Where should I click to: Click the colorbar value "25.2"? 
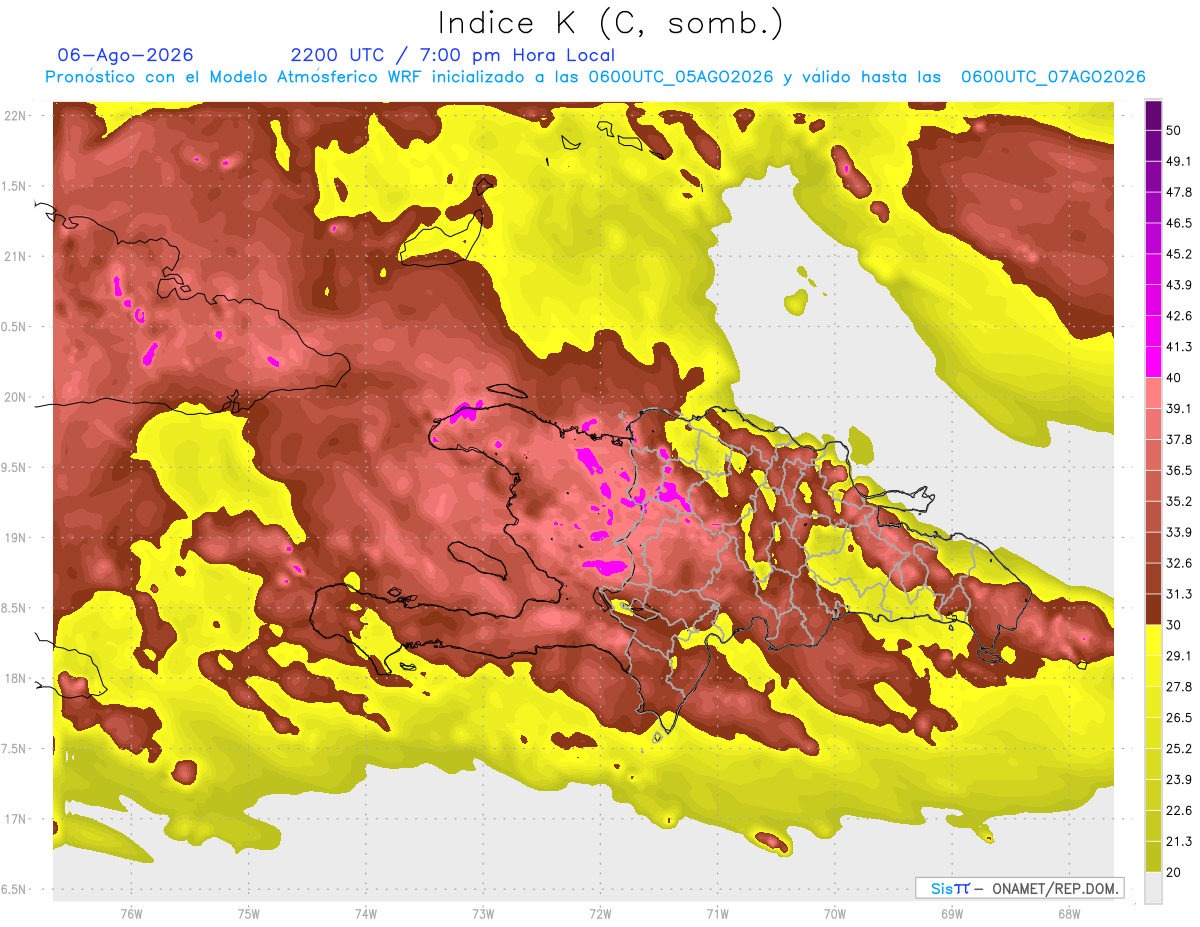click(x=1179, y=749)
